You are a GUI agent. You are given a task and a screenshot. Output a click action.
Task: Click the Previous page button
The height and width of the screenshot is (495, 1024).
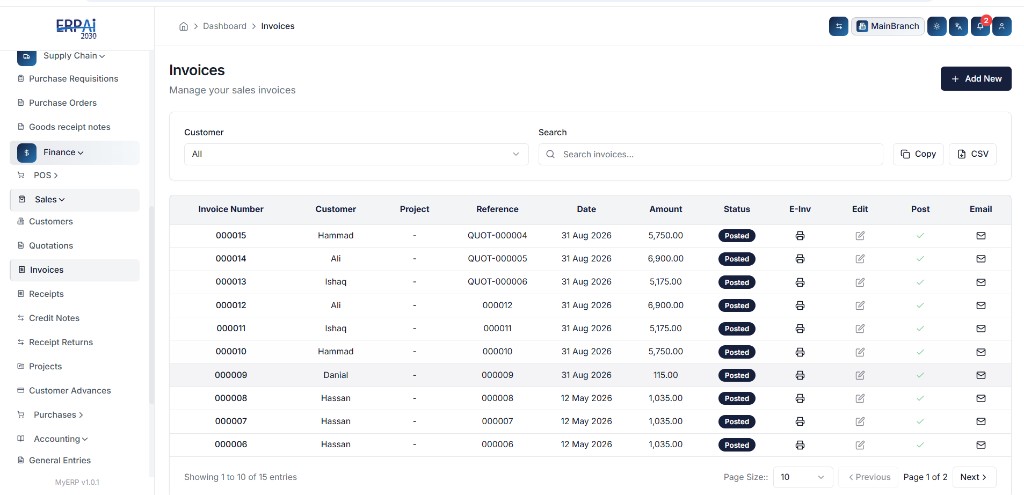point(869,477)
